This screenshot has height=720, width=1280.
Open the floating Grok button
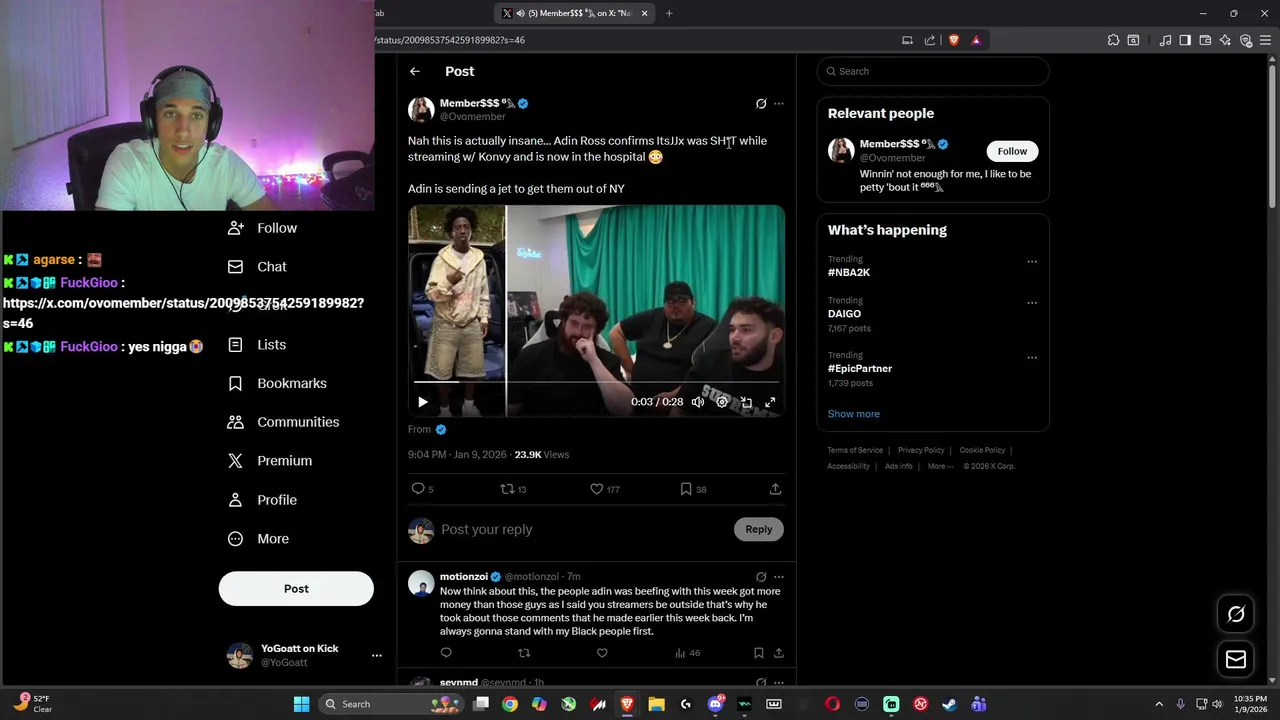pos(1236,614)
